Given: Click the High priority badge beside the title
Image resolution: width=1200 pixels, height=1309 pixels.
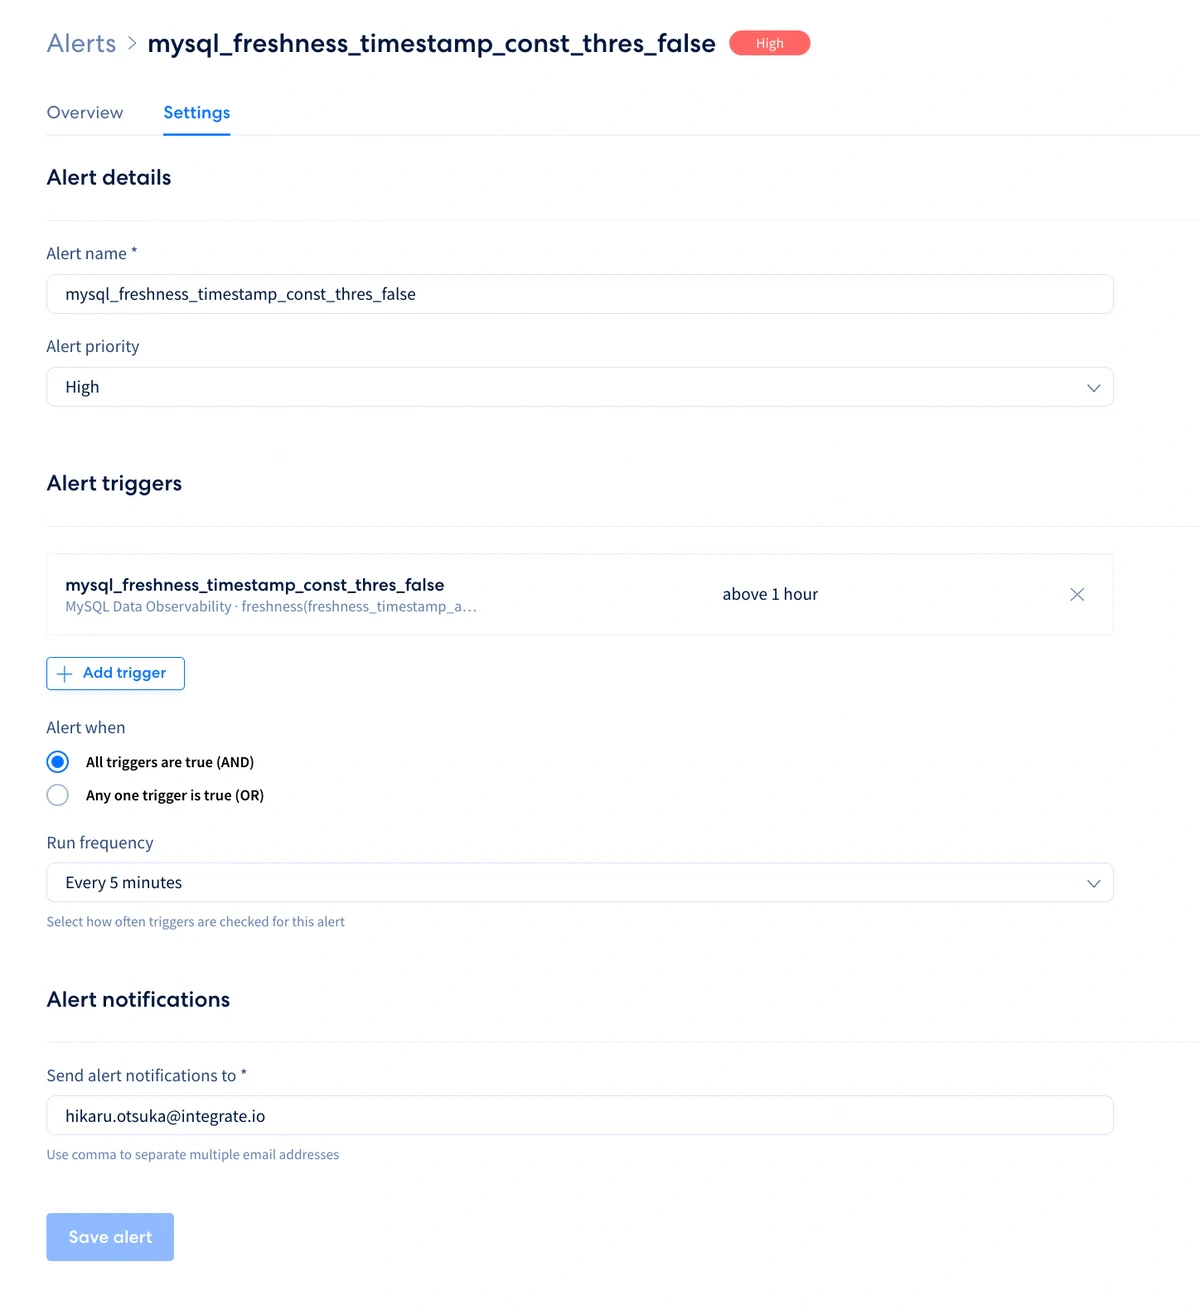Looking at the screenshot, I should coord(769,43).
